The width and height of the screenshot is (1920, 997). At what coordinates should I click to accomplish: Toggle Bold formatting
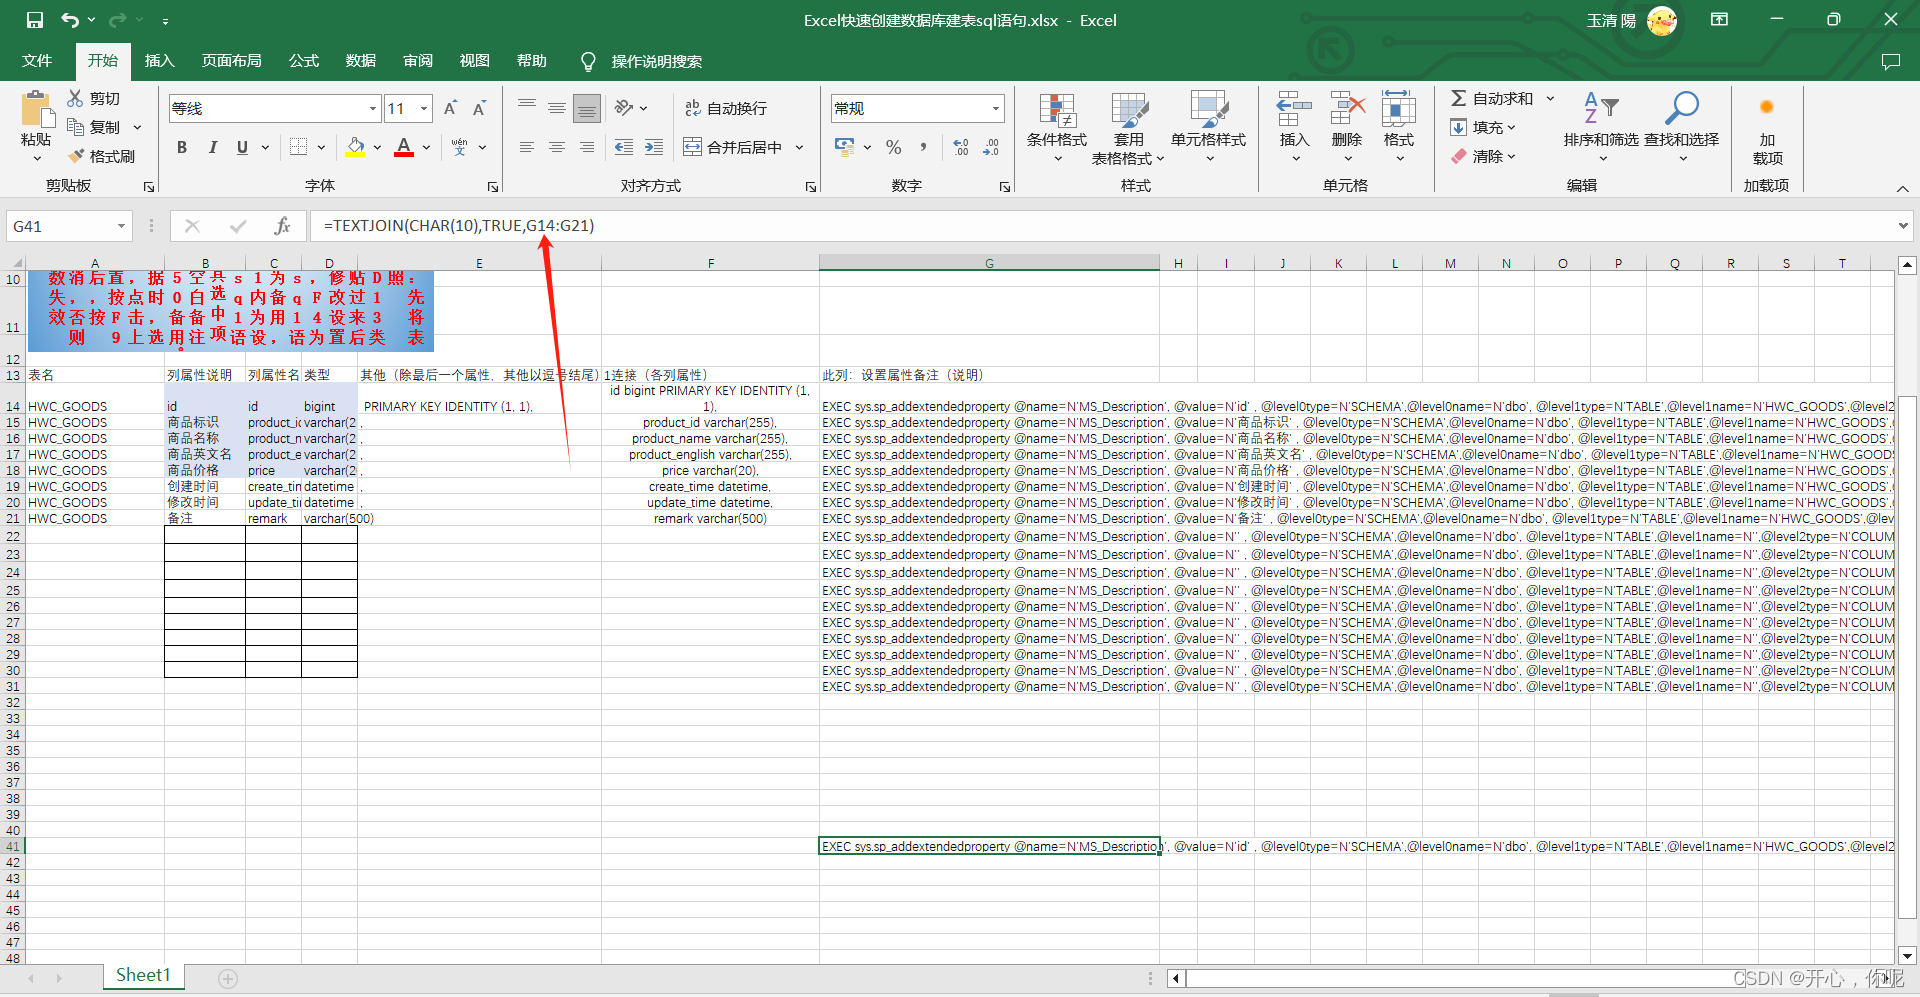tap(182, 147)
